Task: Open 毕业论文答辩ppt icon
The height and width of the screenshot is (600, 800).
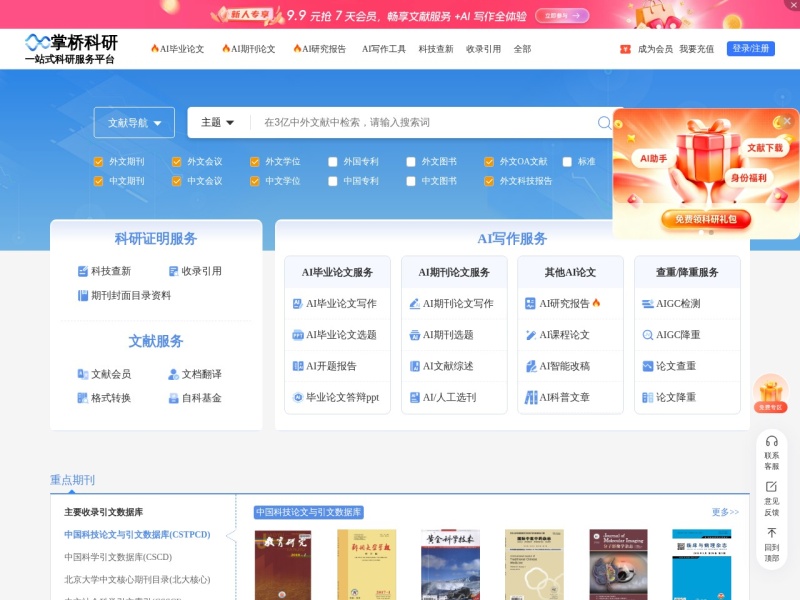Action: click(297, 397)
